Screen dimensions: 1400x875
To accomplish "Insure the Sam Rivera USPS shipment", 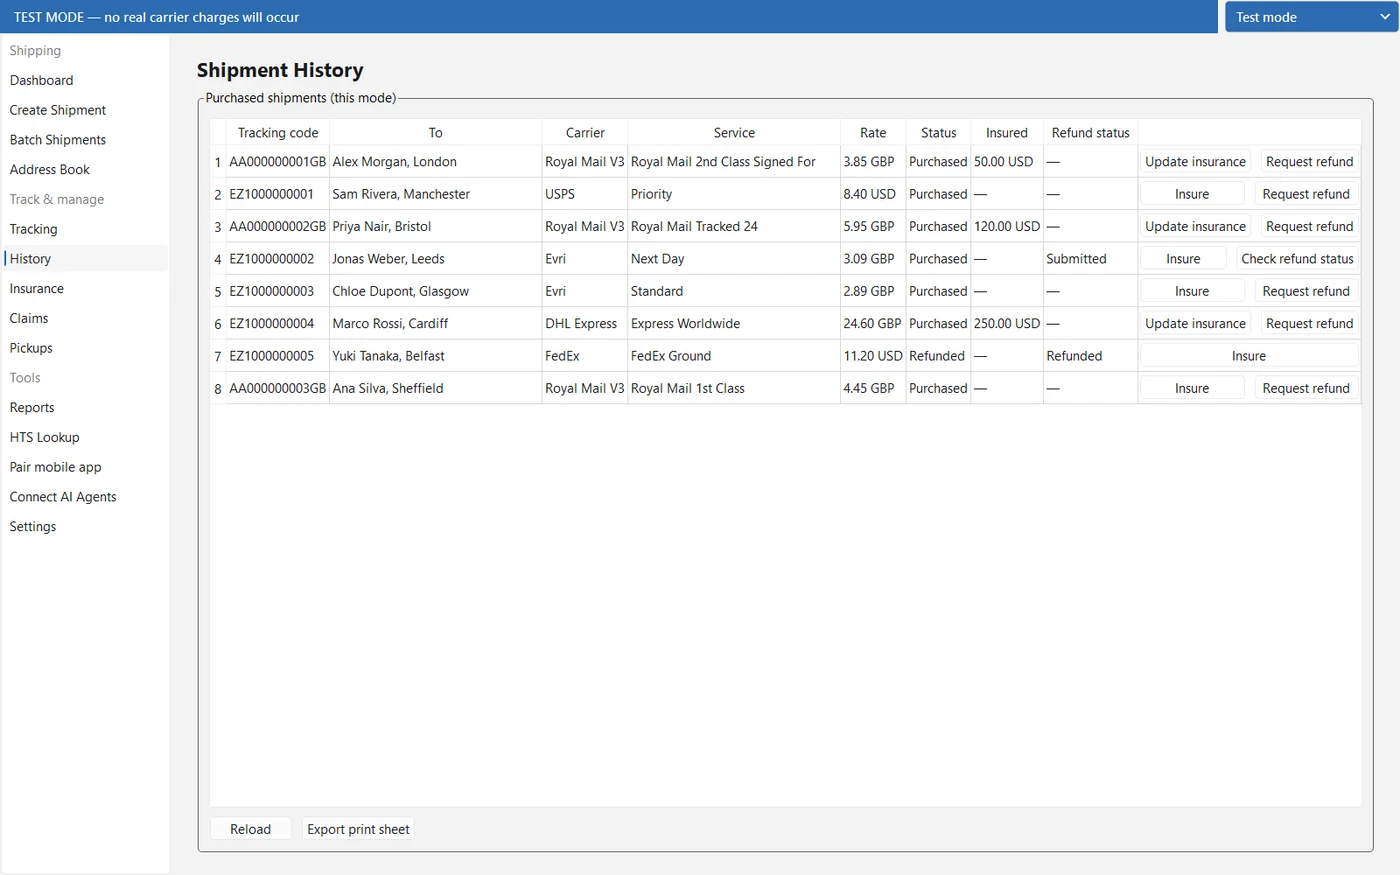I will (x=1192, y=194).
